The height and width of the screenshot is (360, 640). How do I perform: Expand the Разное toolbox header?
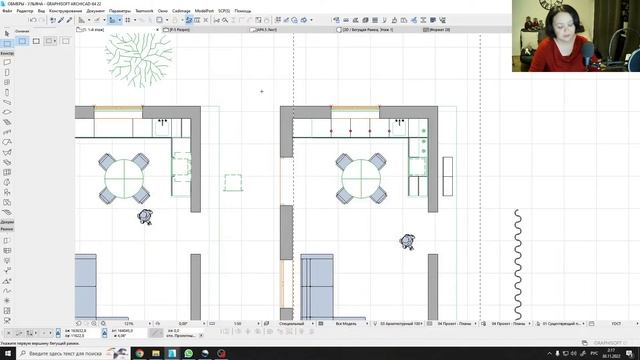[7, 229]
